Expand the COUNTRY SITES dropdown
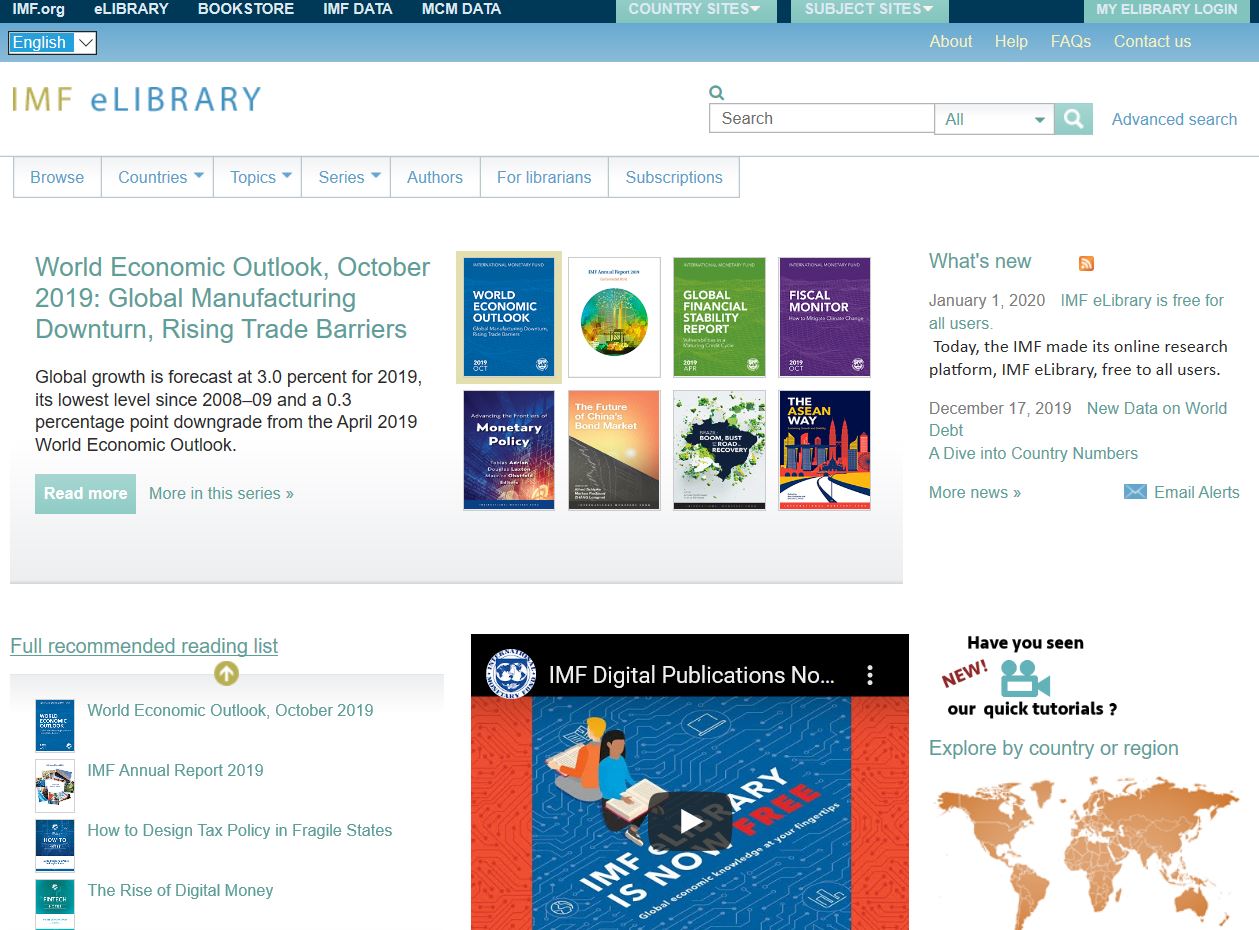This screenshot has height=930, width=1259. pyautogui.click(x=694, y=10)
